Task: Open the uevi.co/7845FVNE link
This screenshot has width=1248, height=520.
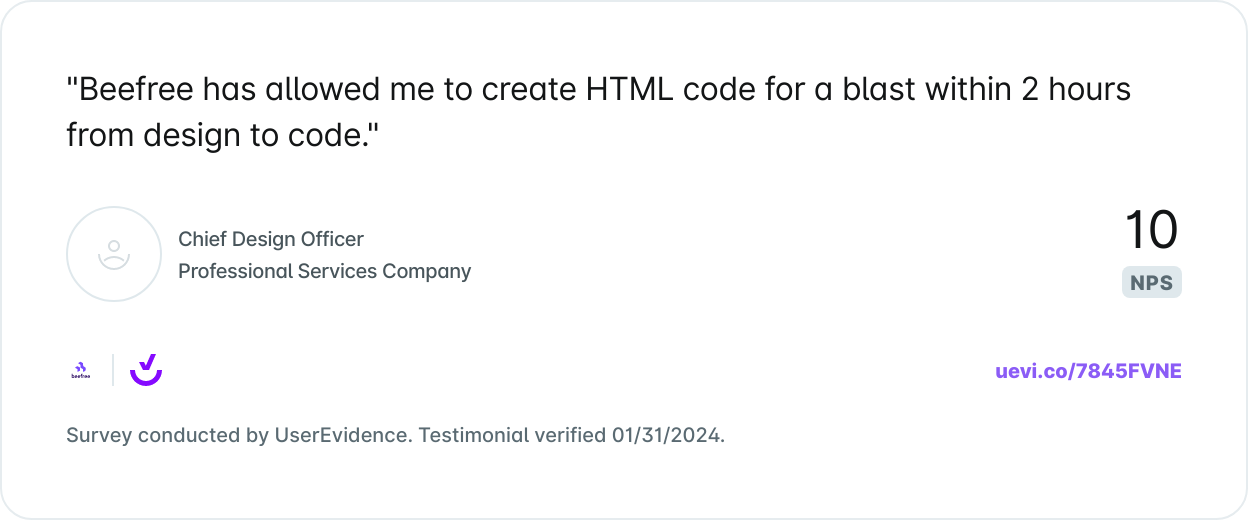Action: click(x=1088, y=371)
